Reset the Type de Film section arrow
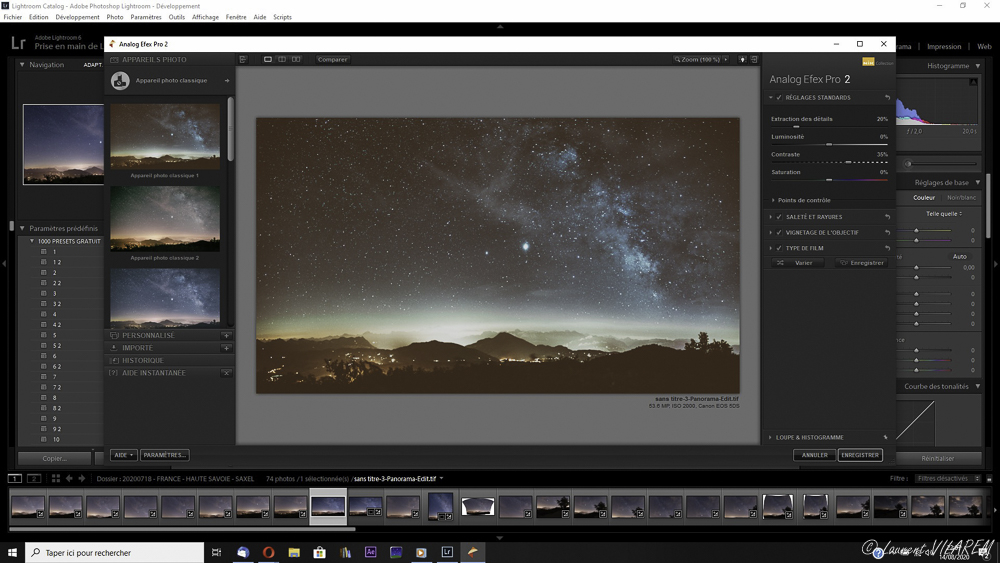Viewport: 1000px width, 563px height. pyautogui.click(x=887, y=248)
